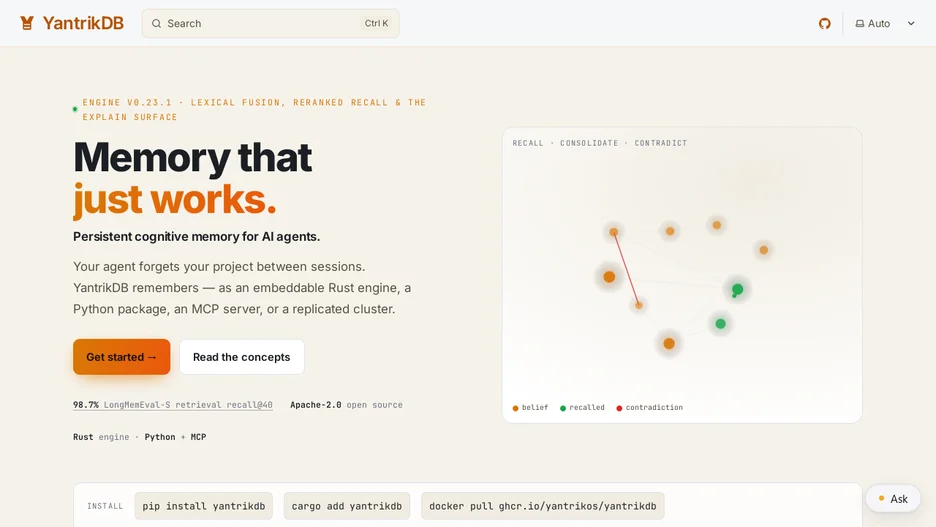
Task: Expand the theme selector chevron
Action: [x=911, y=23]
